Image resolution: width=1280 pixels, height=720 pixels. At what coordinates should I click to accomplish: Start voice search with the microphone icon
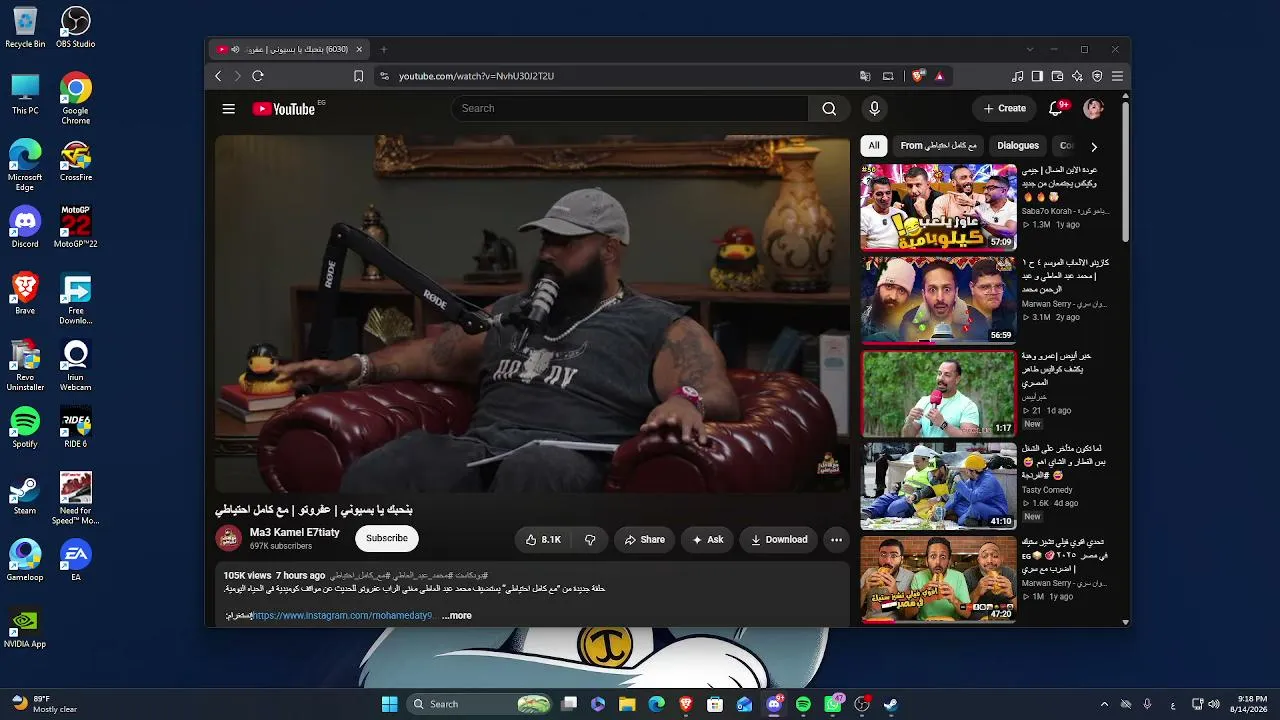pyautogui.click(x=874, y=109)
